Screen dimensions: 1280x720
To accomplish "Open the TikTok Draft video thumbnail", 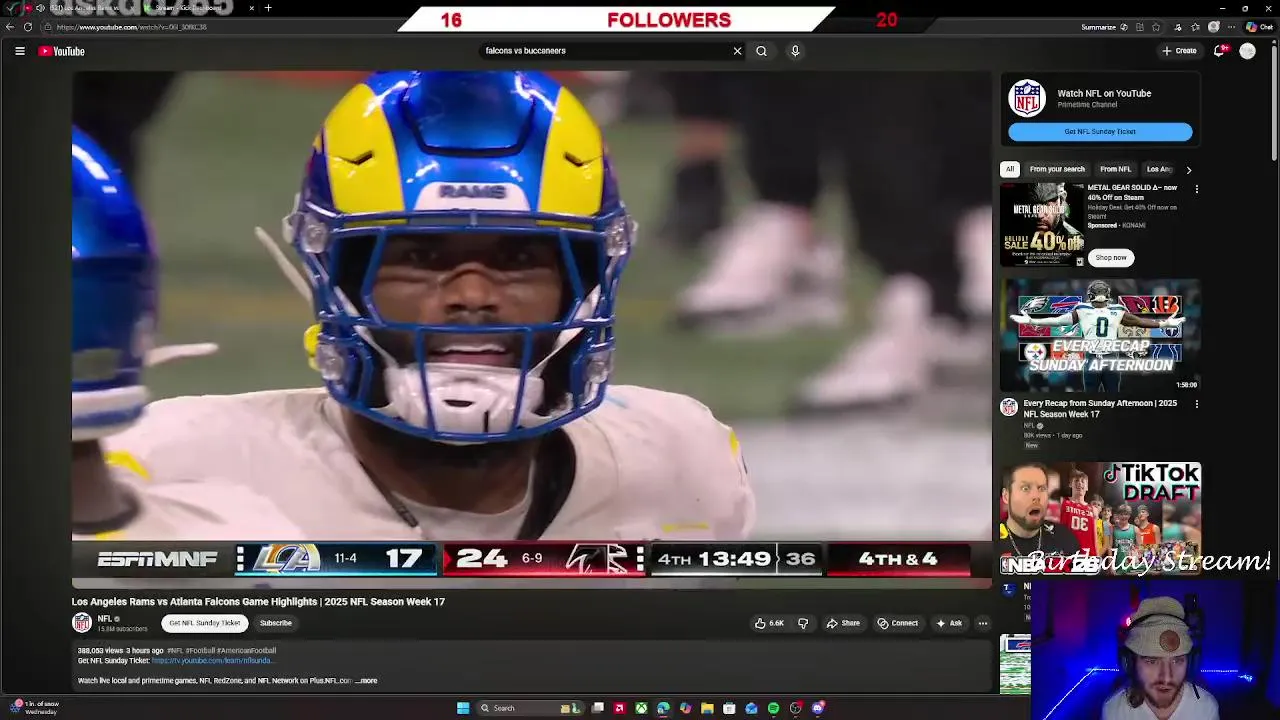I will (1100, 518).
